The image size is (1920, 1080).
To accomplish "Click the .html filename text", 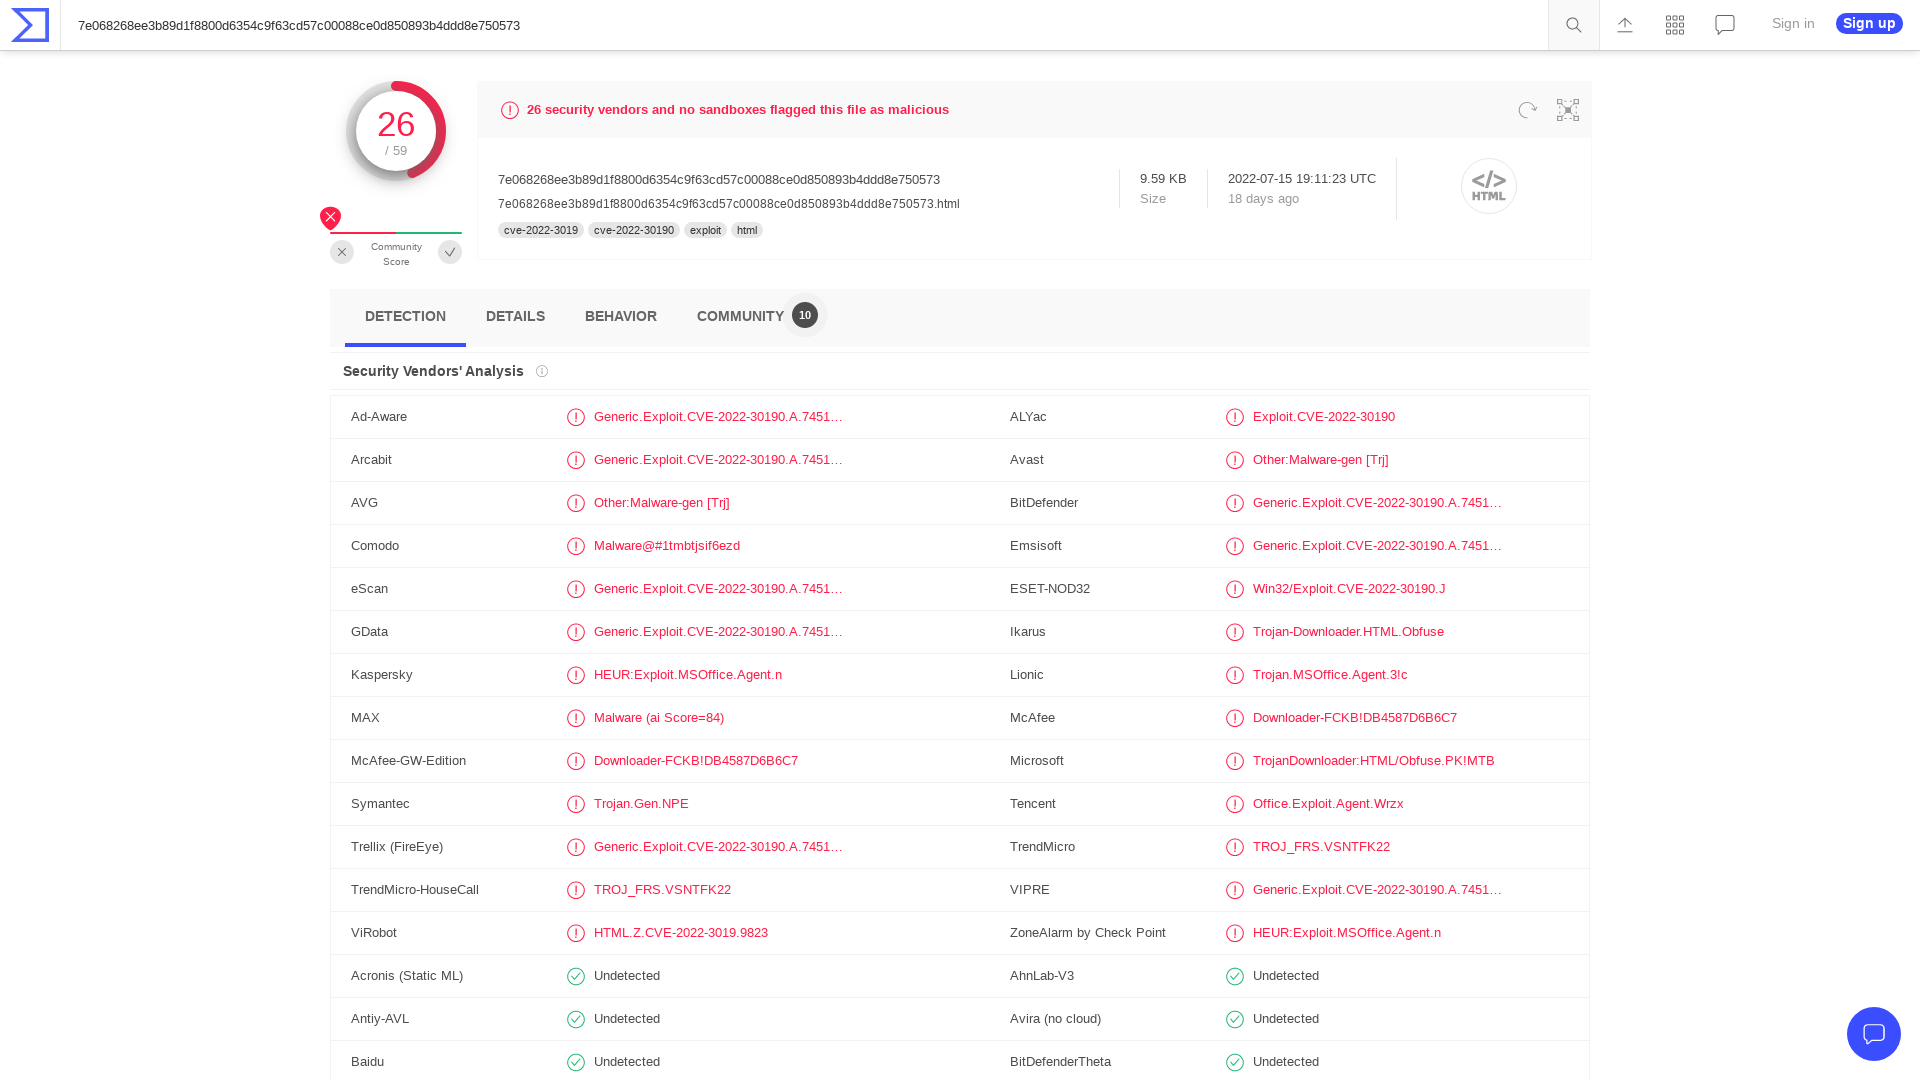I will (x=729, y=204).
